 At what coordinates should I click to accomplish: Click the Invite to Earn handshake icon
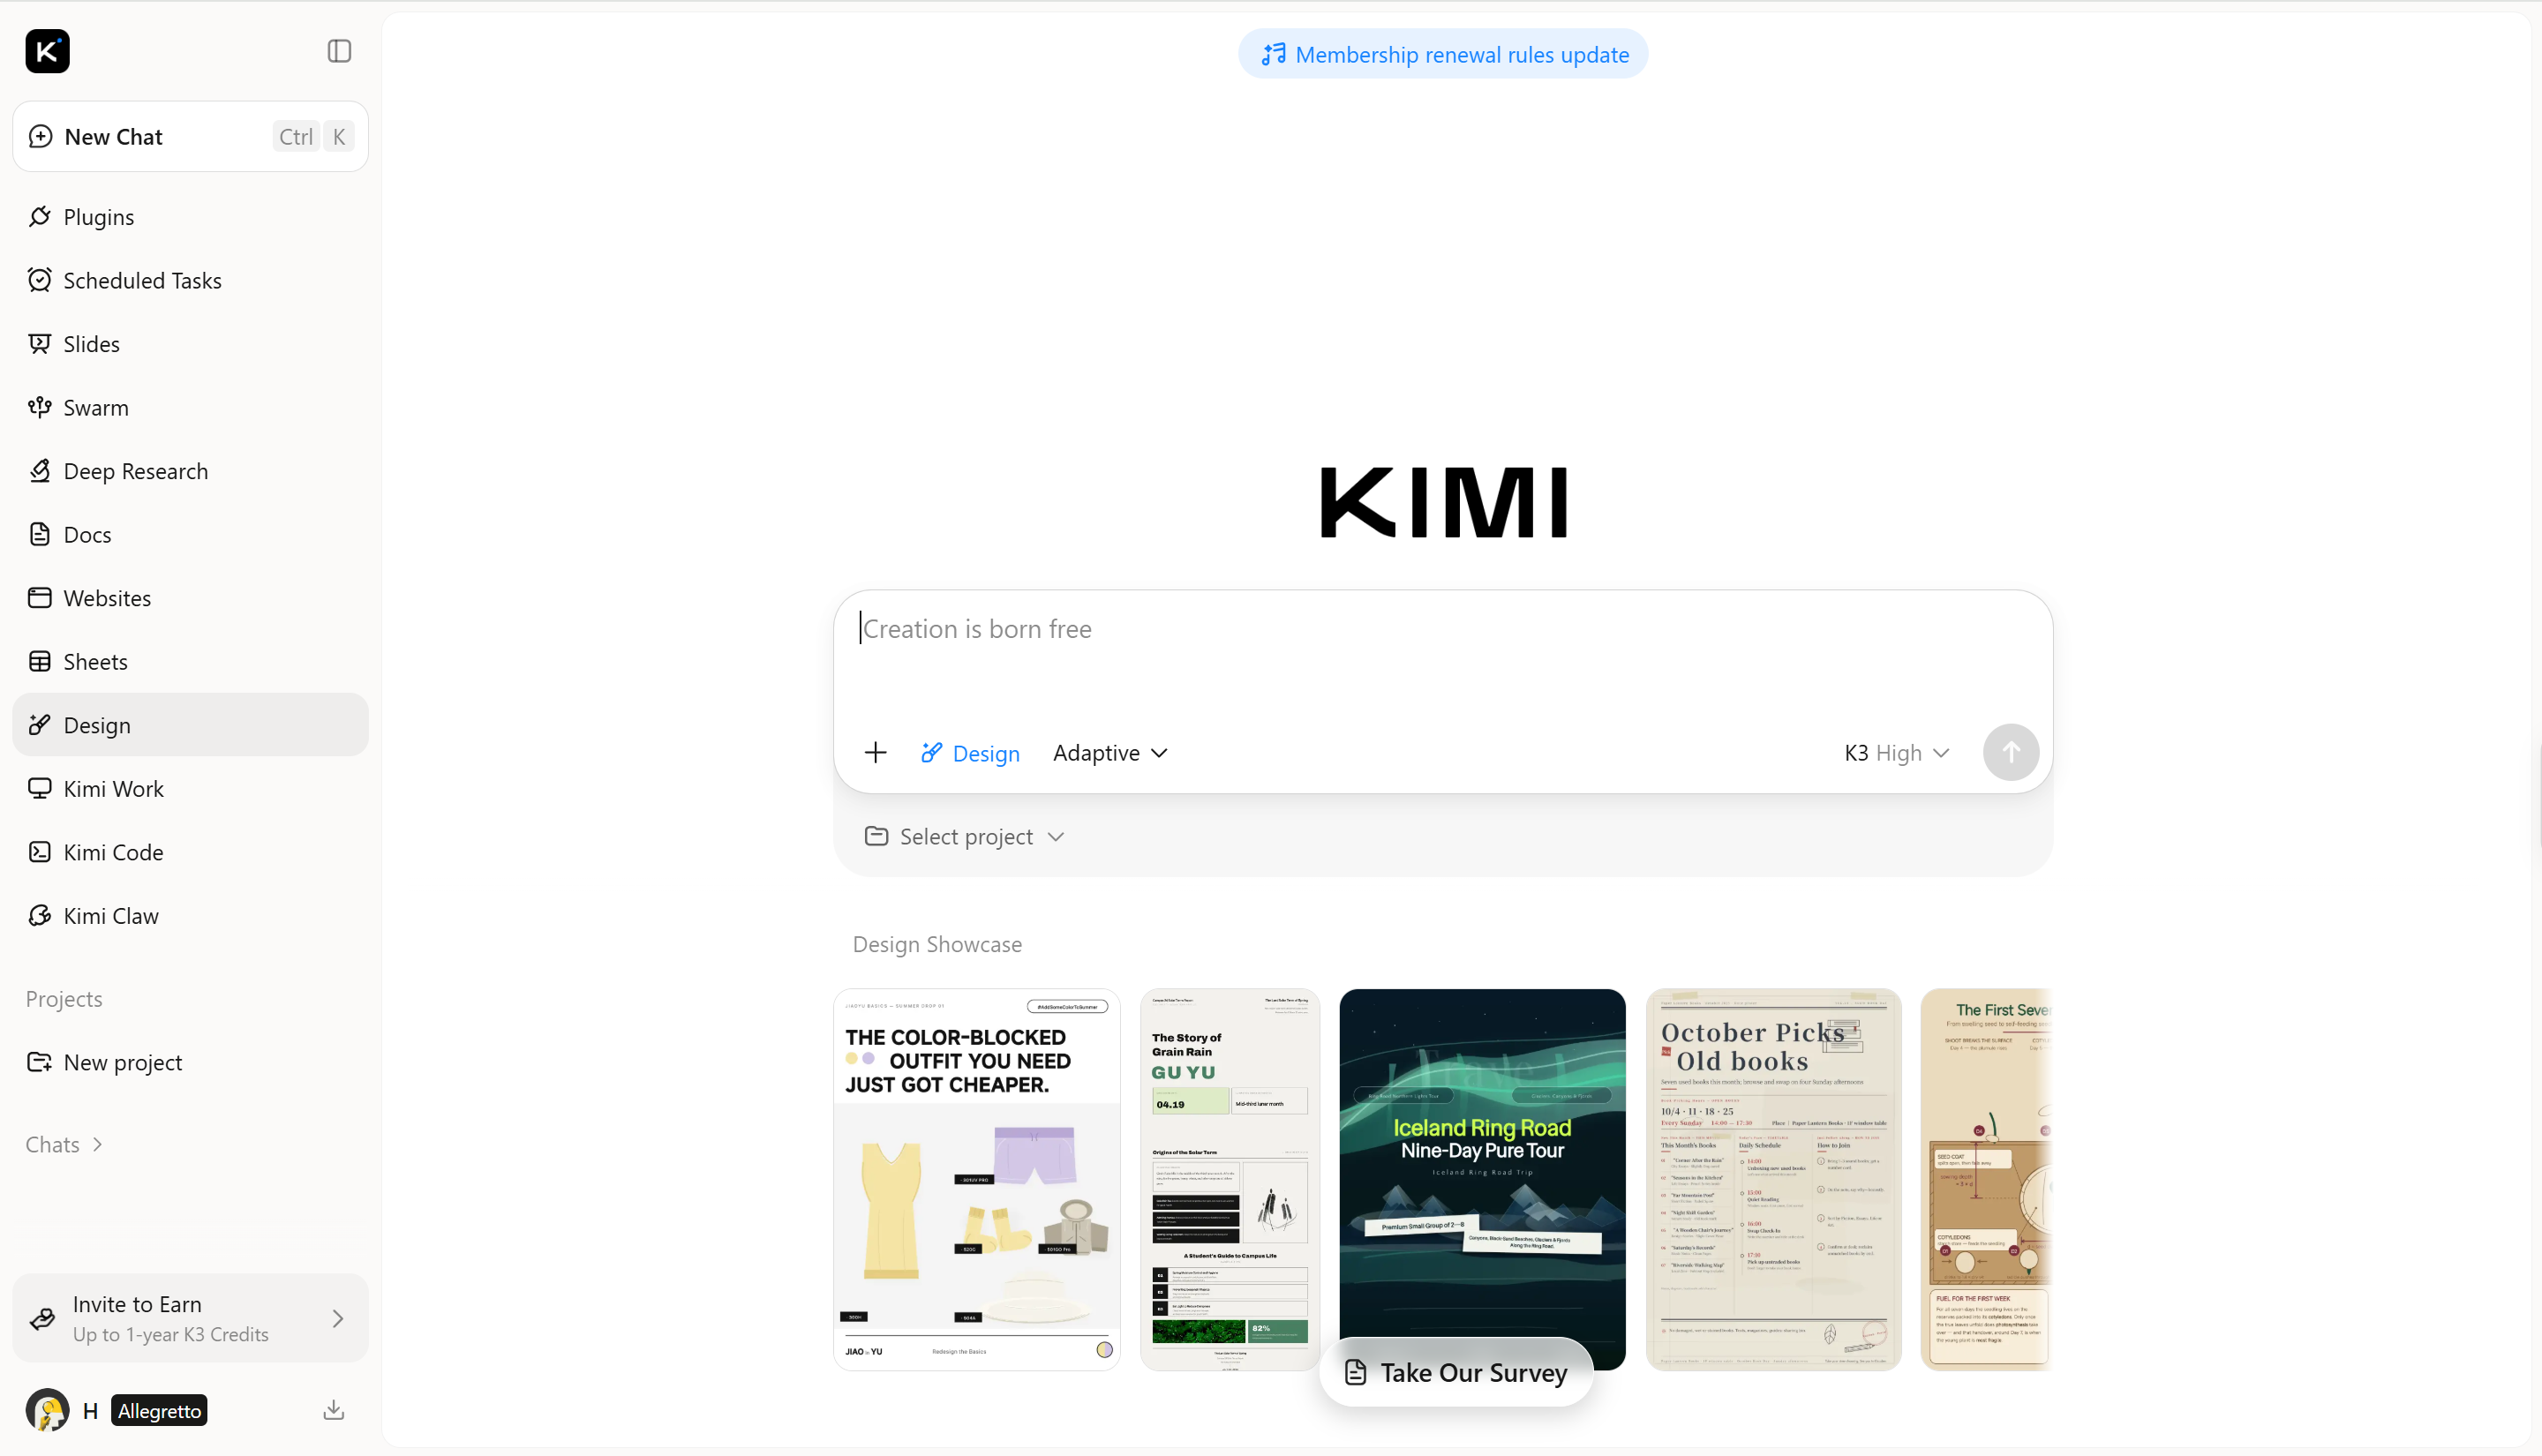pos(42,1318)
